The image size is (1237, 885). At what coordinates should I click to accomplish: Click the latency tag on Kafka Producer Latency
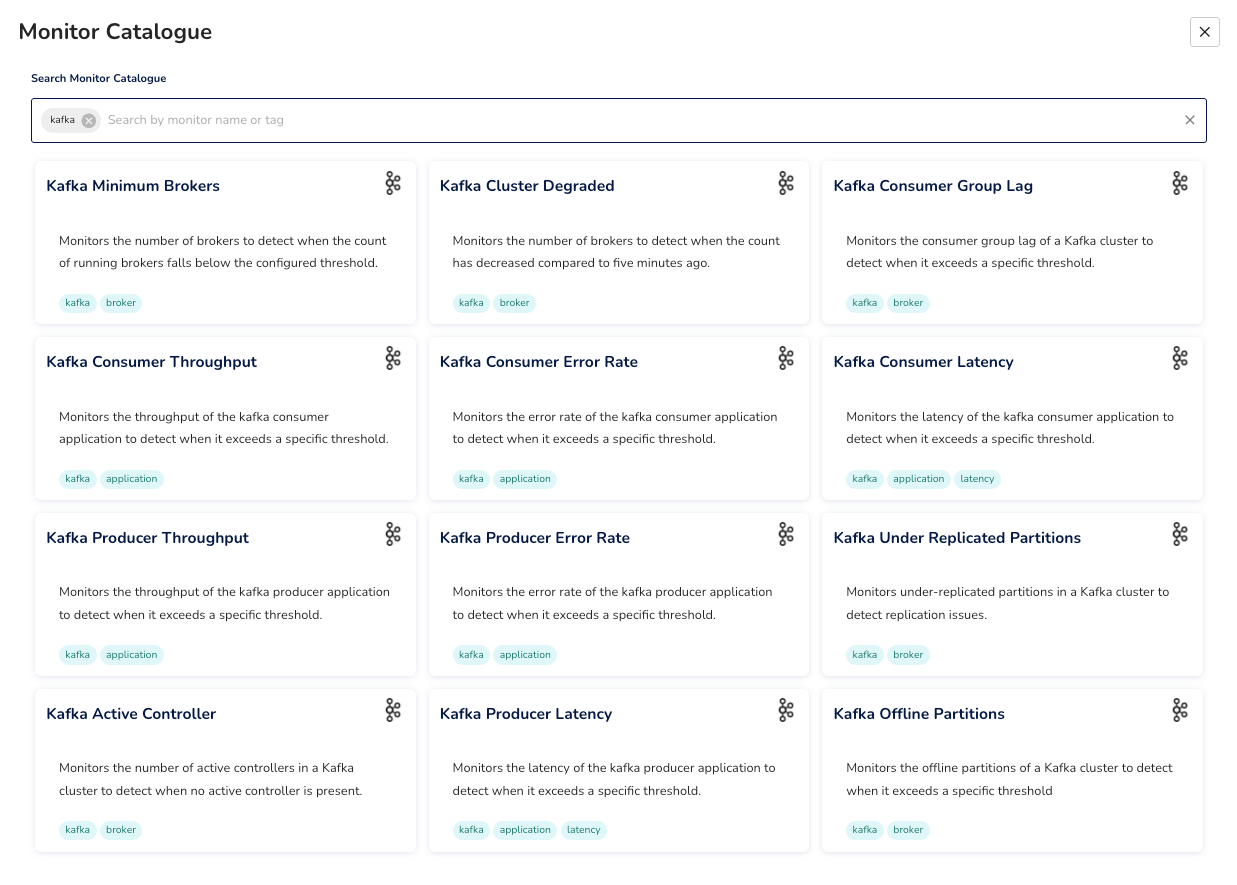(x=584, y=831)
